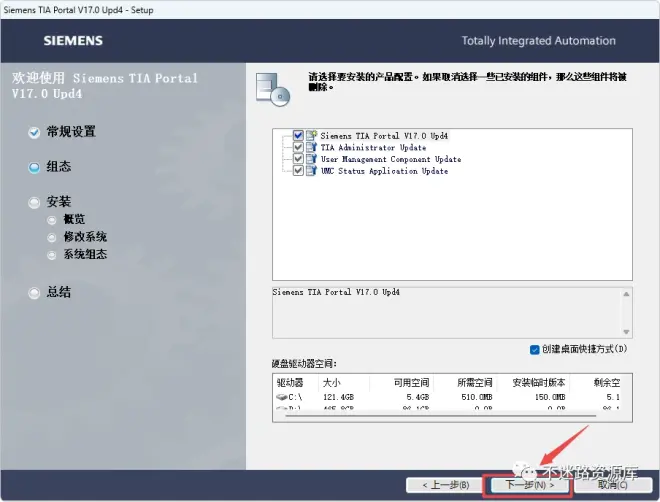Screen dimensions: 660x502
Task: Click the 驱动器 column header
Action: (x=290, y=382)
